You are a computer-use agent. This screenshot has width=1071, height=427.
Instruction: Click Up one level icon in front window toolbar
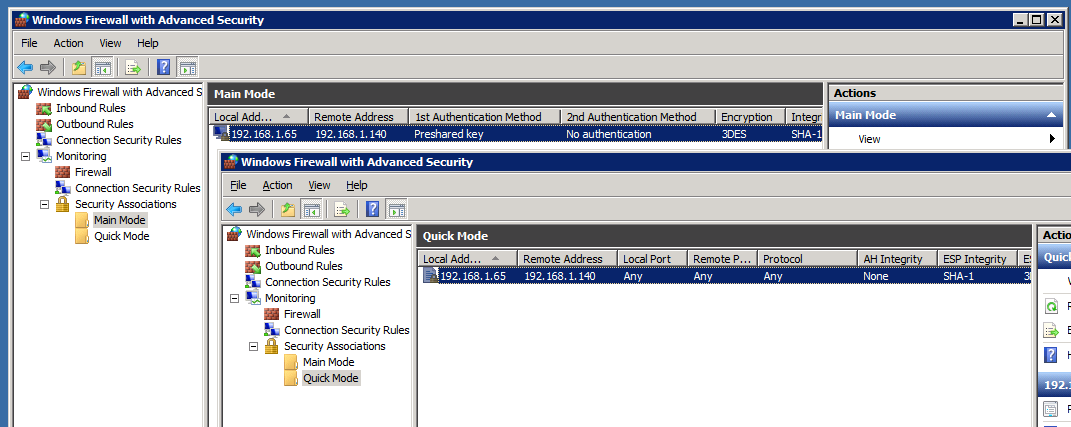[288, 209]
